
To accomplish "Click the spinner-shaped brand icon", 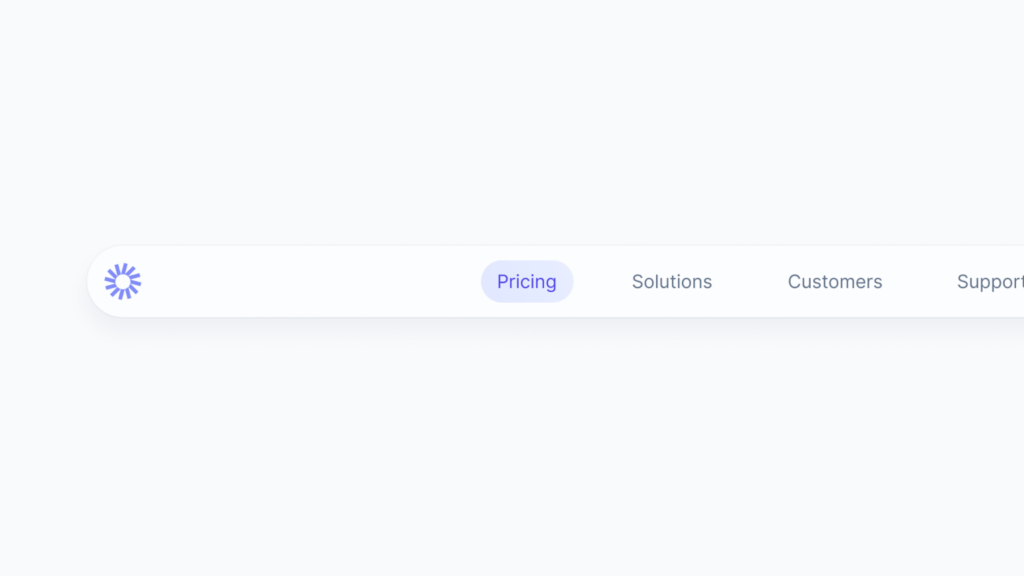I will [123, 281].
